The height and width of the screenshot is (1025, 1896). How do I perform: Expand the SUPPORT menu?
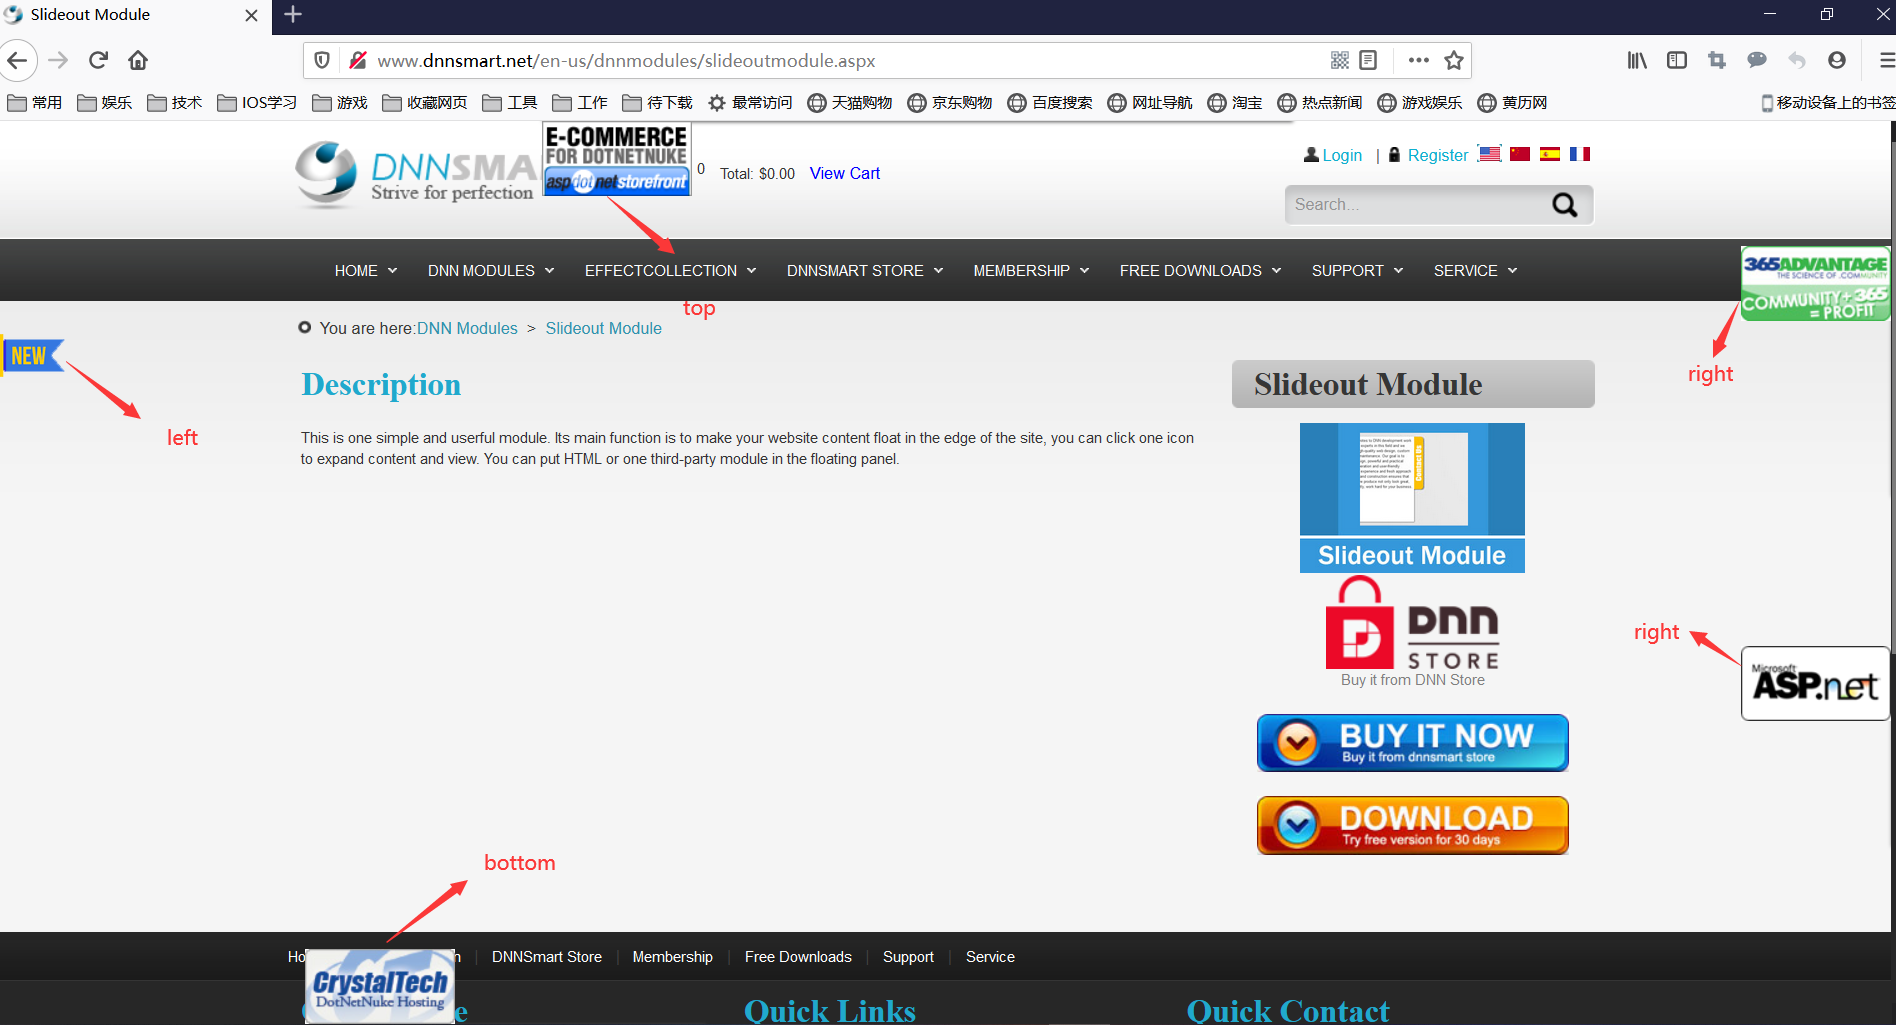click(1358, 271)
